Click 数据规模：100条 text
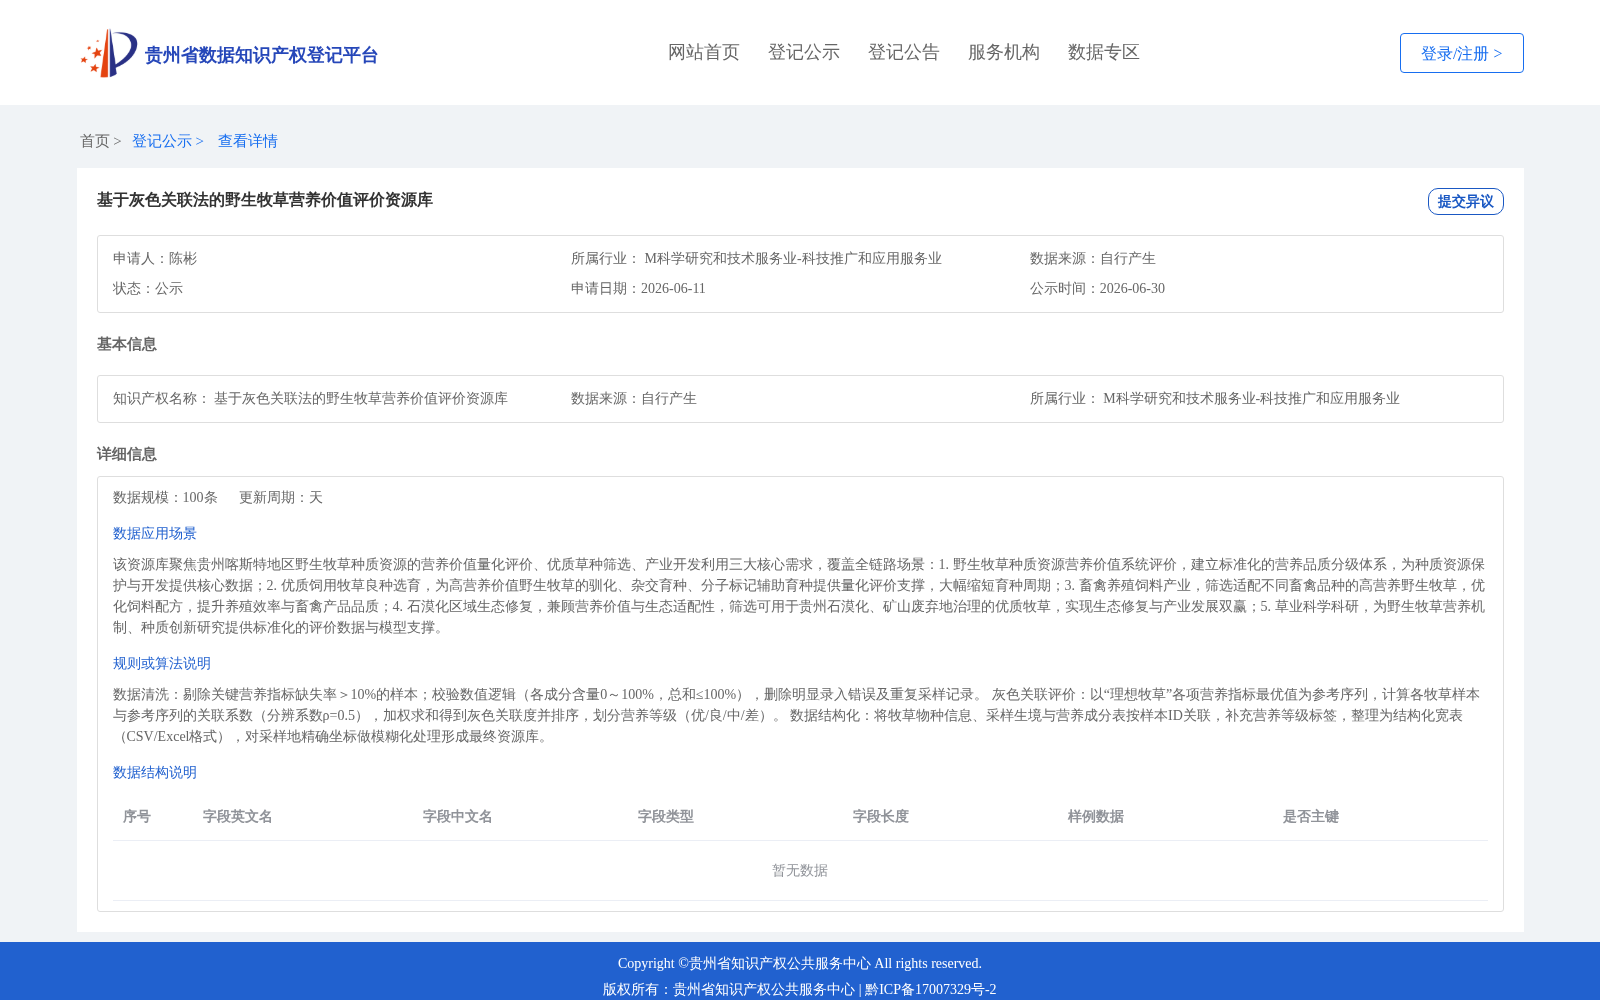This screenshot has width=1600, height=1000. click(165, 497)
